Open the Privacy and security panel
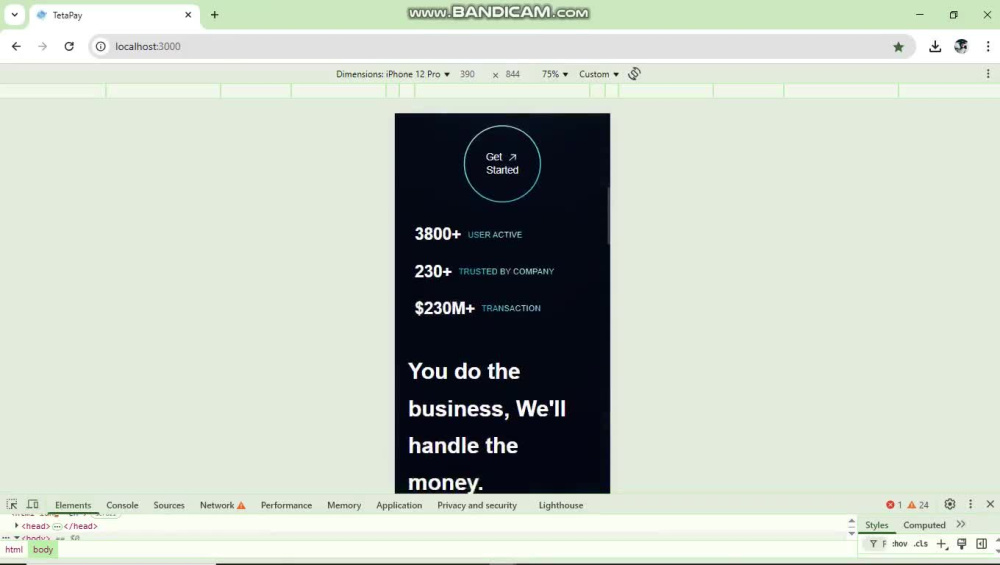This screenshot has height=565, width=1000. pos(476,505)
